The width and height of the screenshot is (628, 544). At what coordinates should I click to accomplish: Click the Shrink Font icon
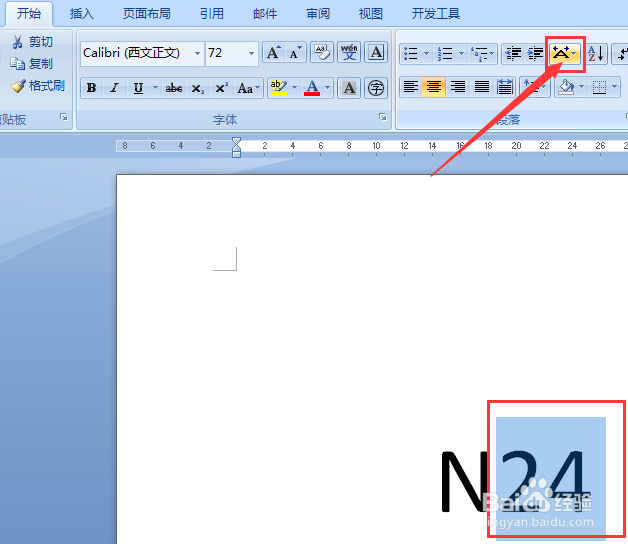(x=296, y=52)
